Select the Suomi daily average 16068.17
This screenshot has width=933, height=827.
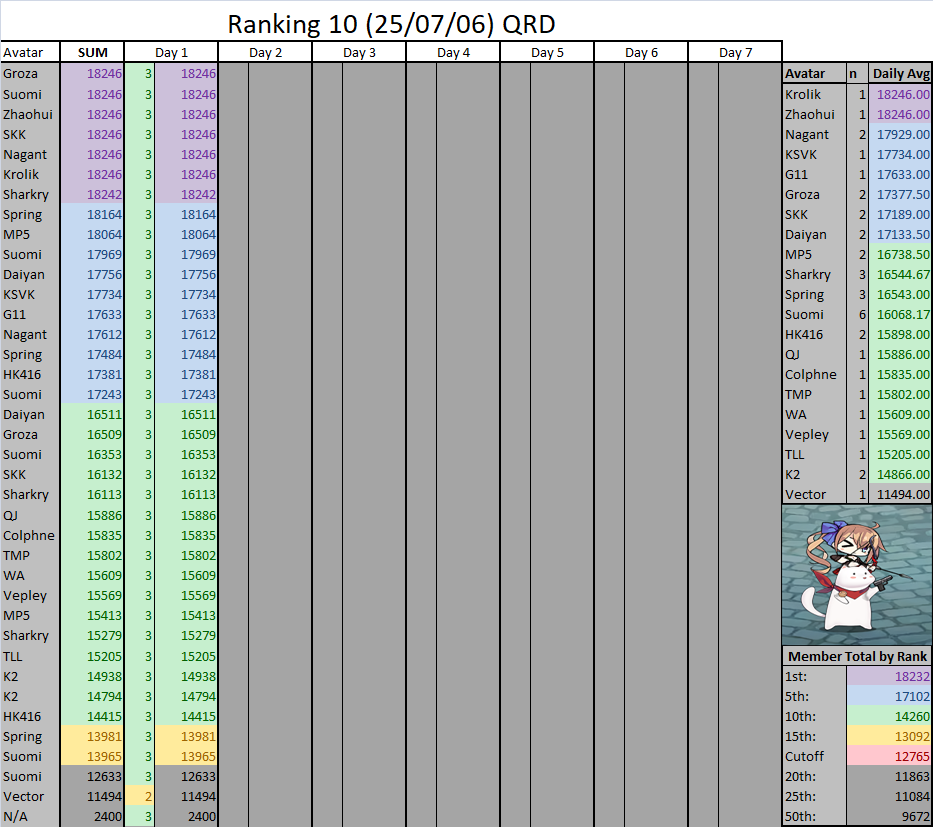tap(901, 314)
